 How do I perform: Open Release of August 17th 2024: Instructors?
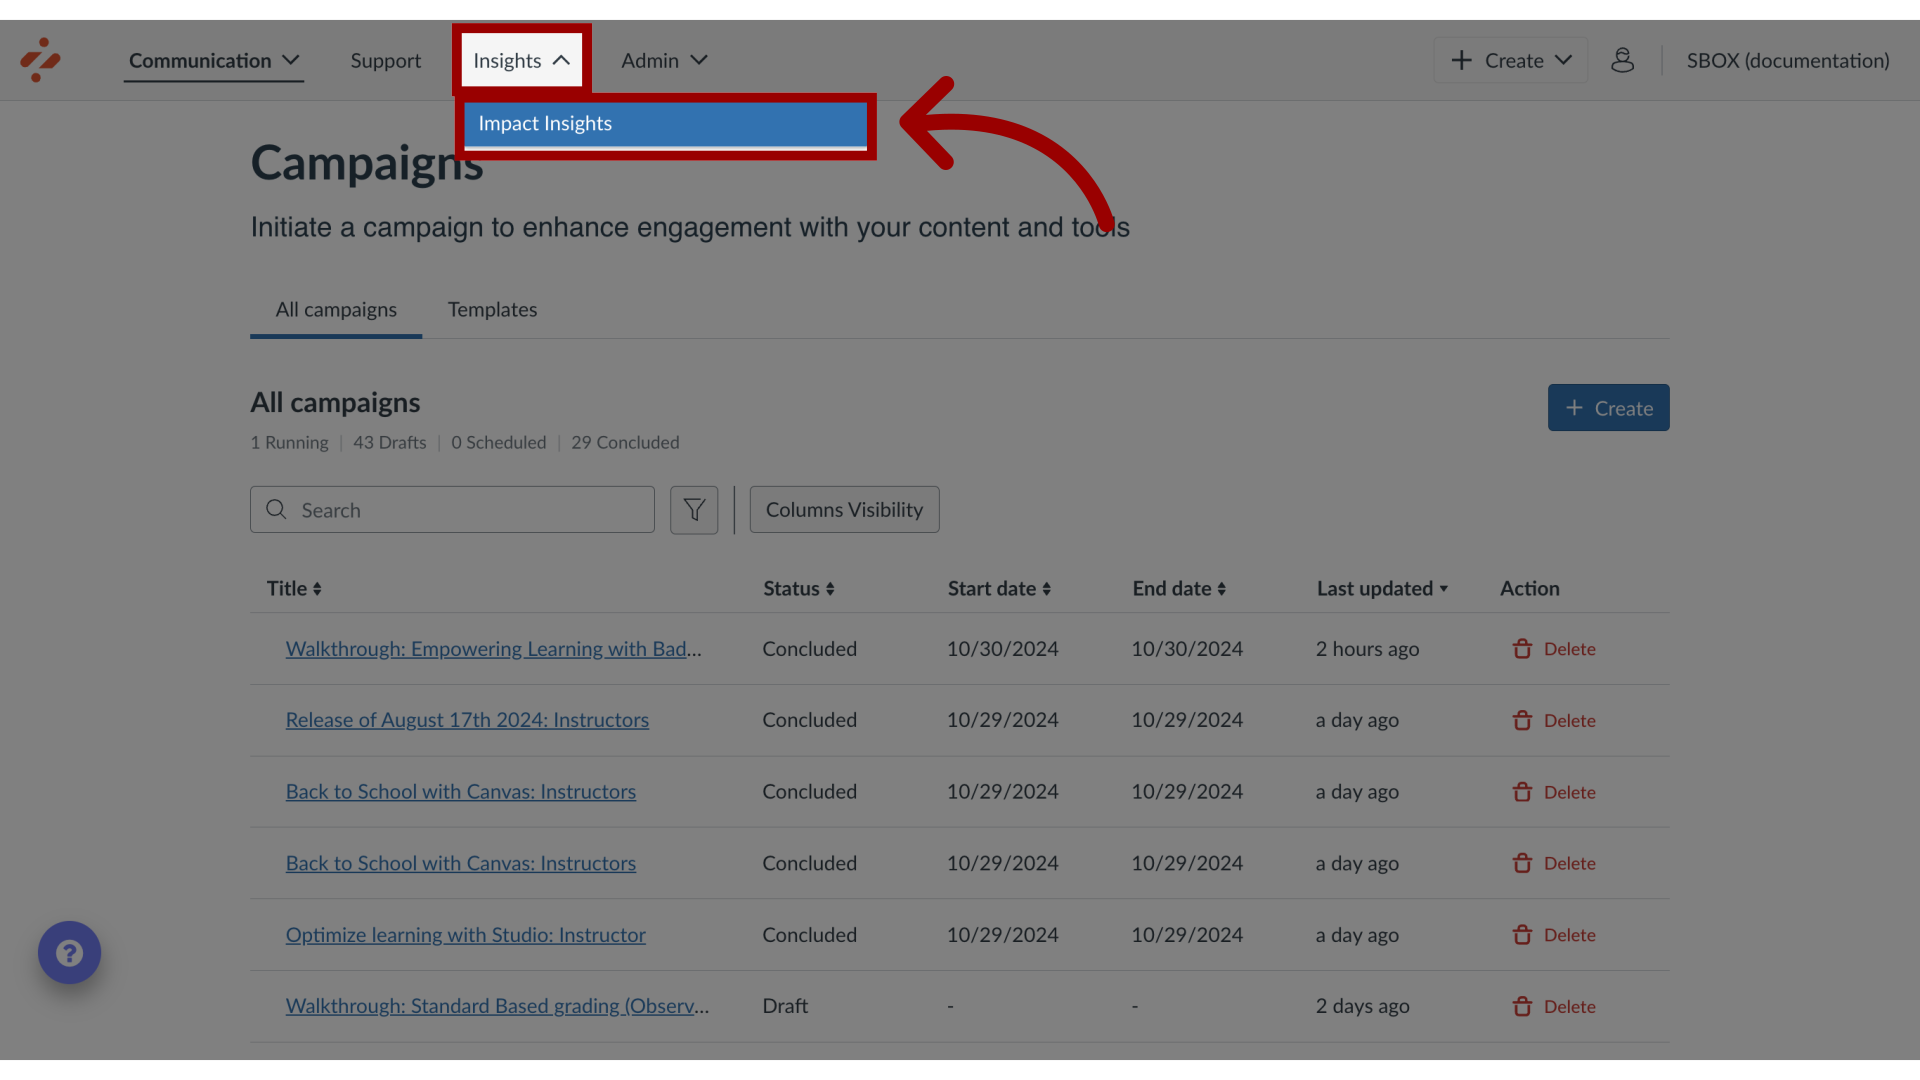click(467, 720)
